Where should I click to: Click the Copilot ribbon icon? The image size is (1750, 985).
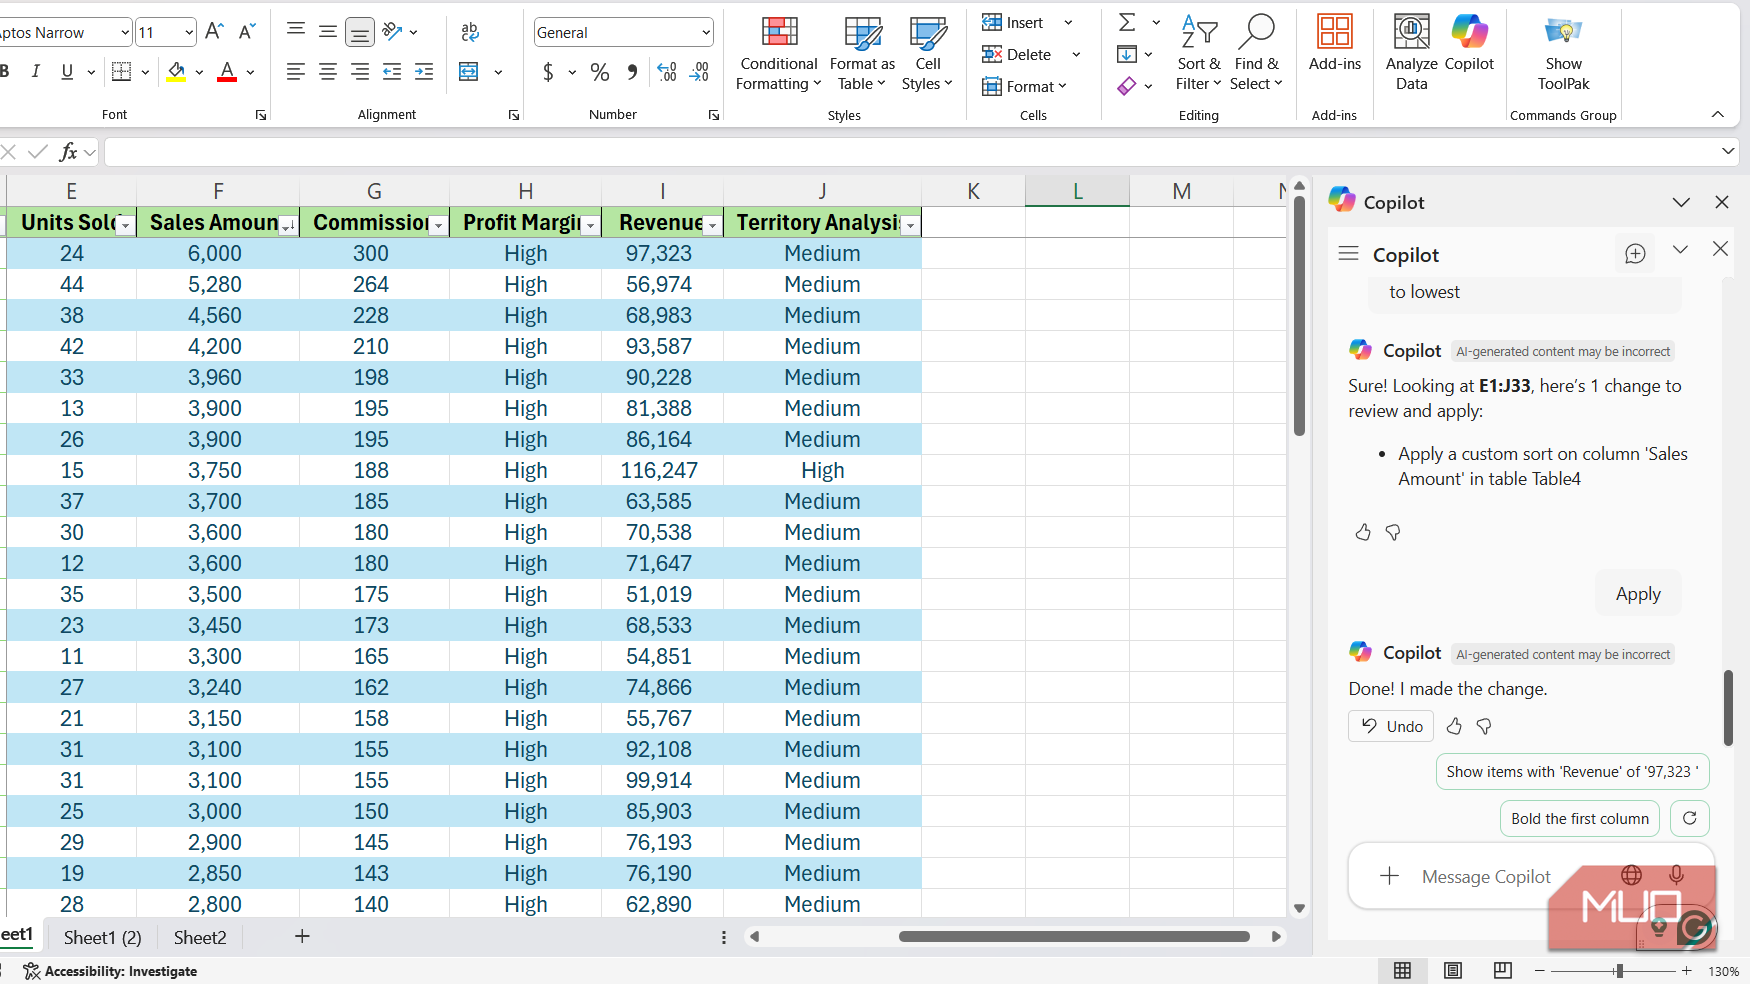[x=1469, y=45]
